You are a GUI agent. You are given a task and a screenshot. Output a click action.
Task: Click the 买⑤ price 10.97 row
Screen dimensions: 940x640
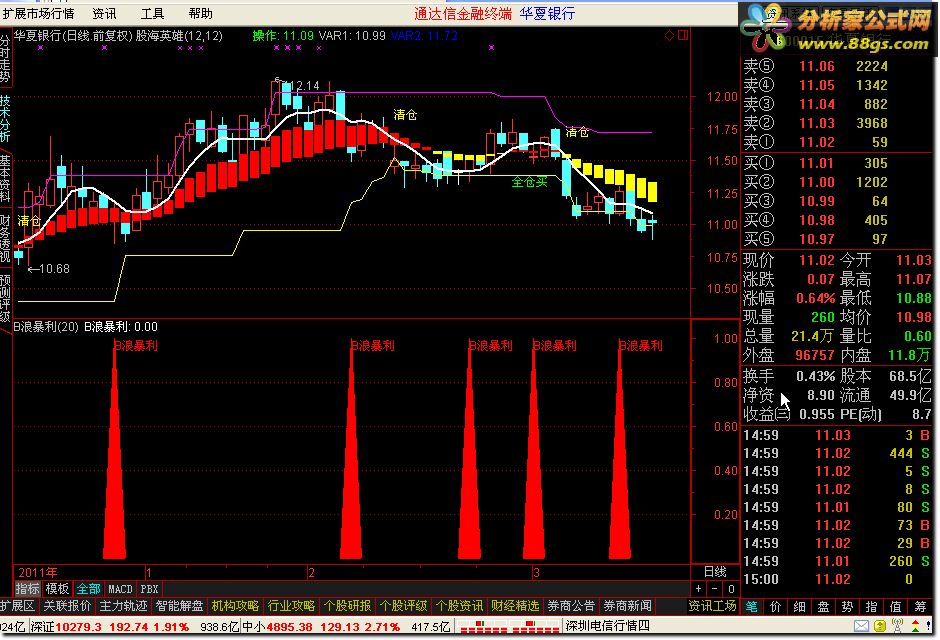tap(837, 239)
